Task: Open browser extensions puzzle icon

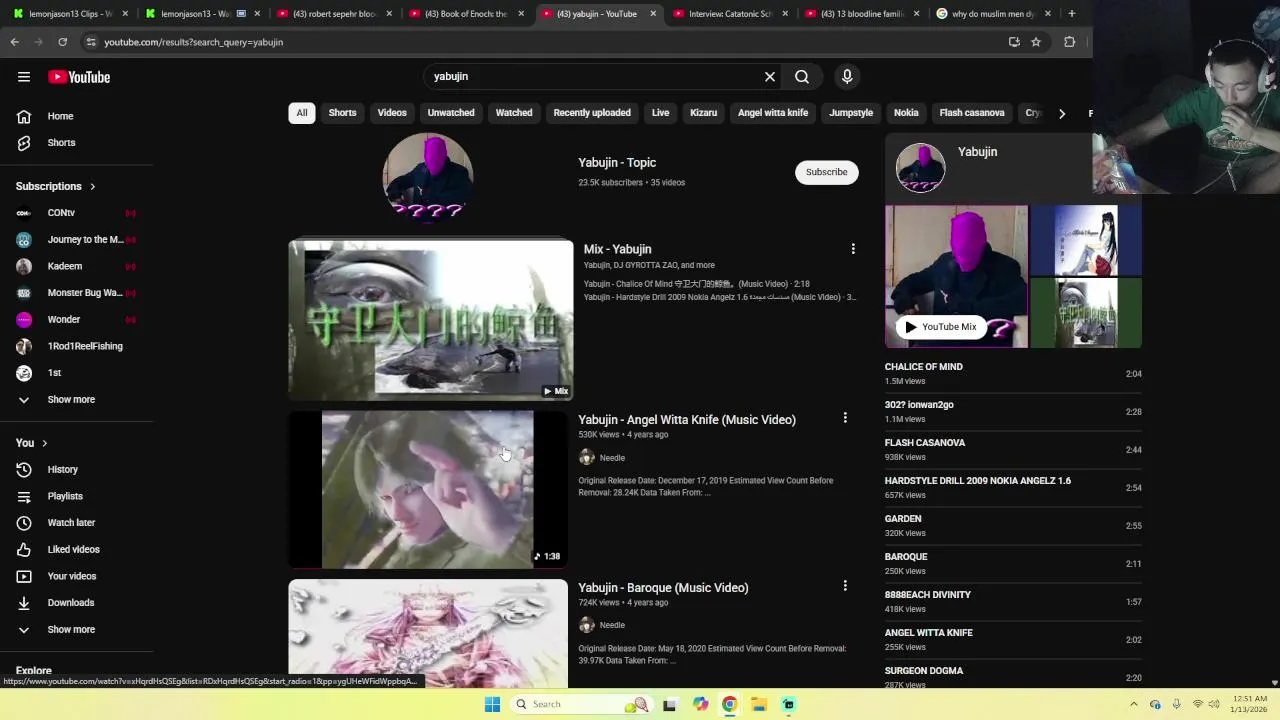Action: [1069, 42]
